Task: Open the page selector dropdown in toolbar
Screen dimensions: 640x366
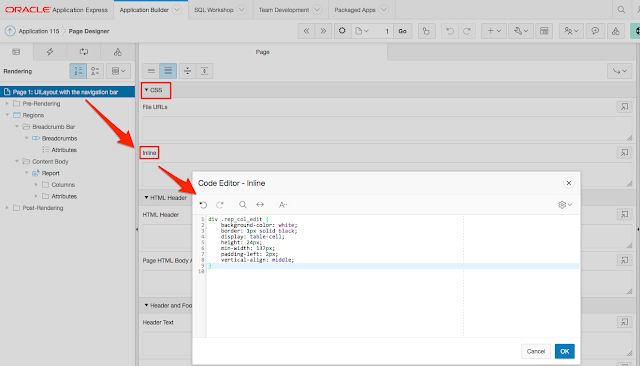Action: (362, 31)
